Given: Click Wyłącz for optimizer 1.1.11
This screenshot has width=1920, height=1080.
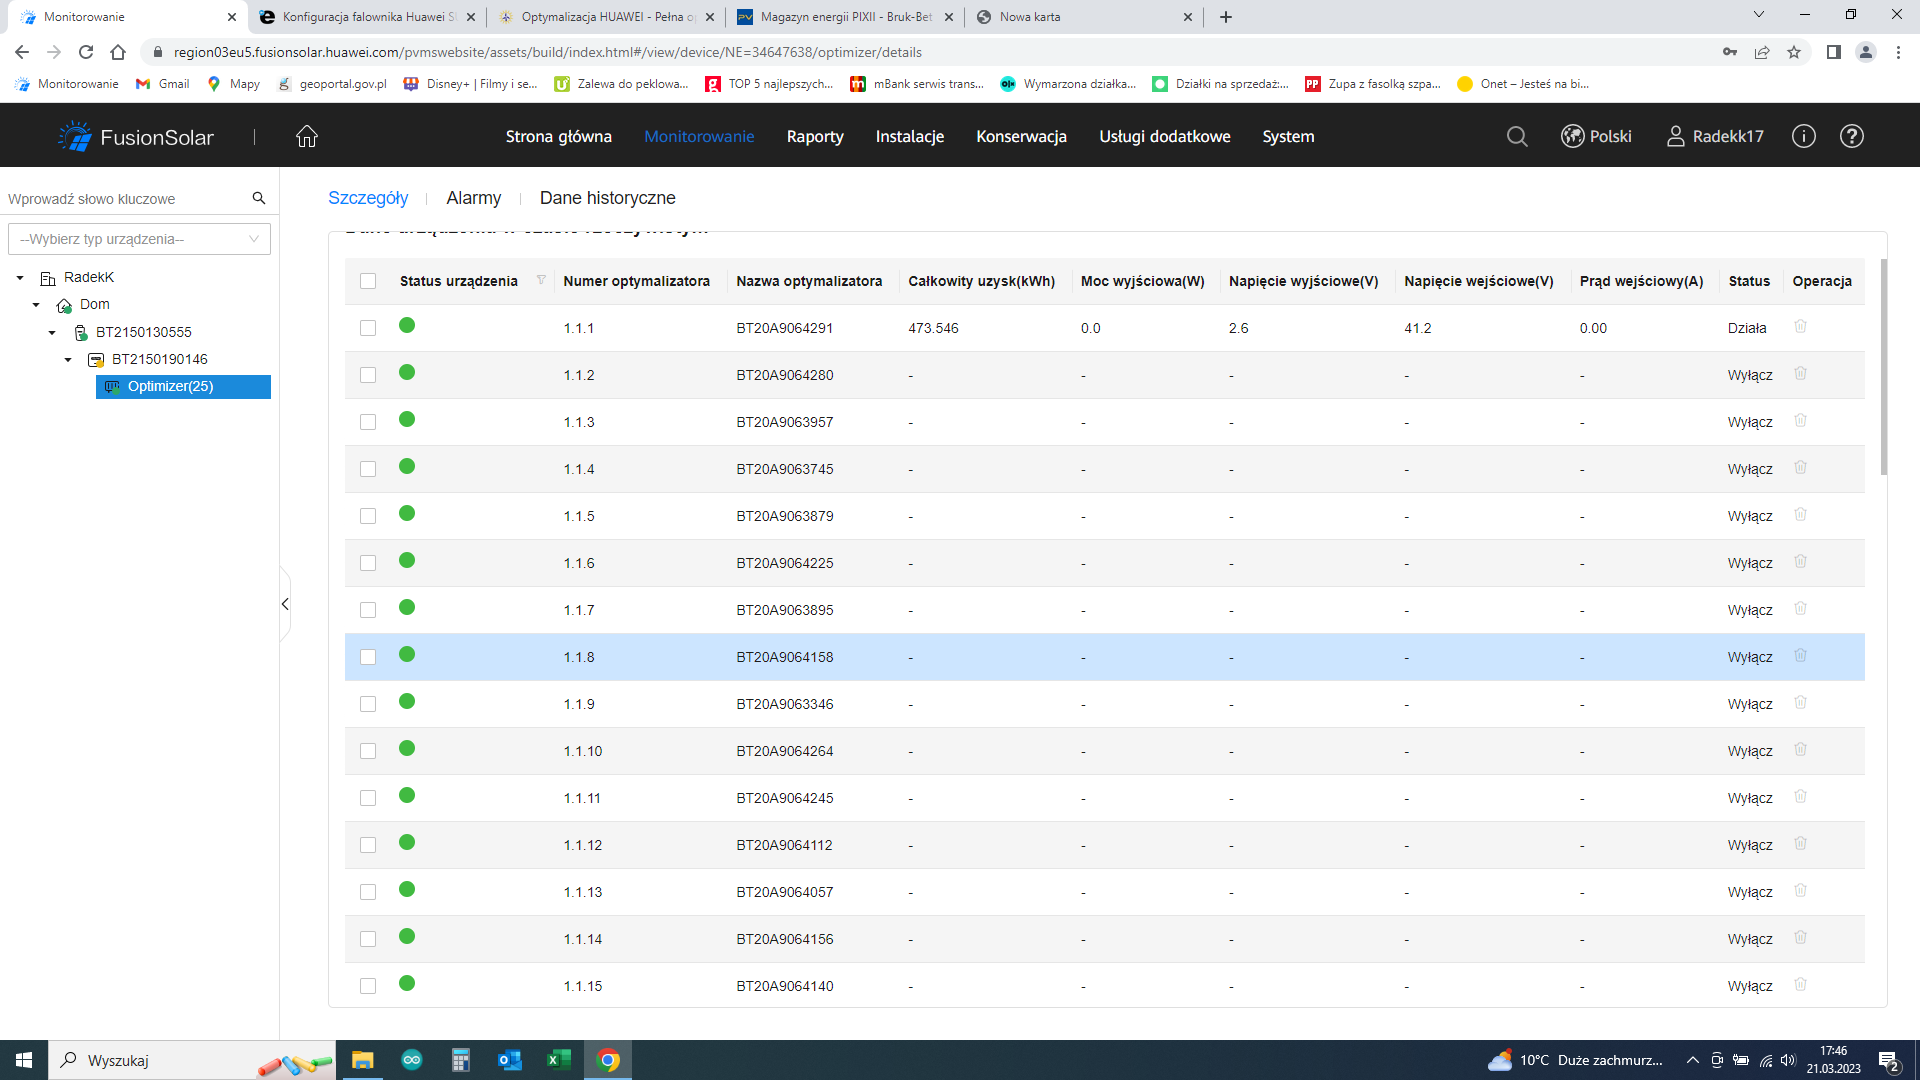Looking at the screenshot, I should click(1750, 798).
